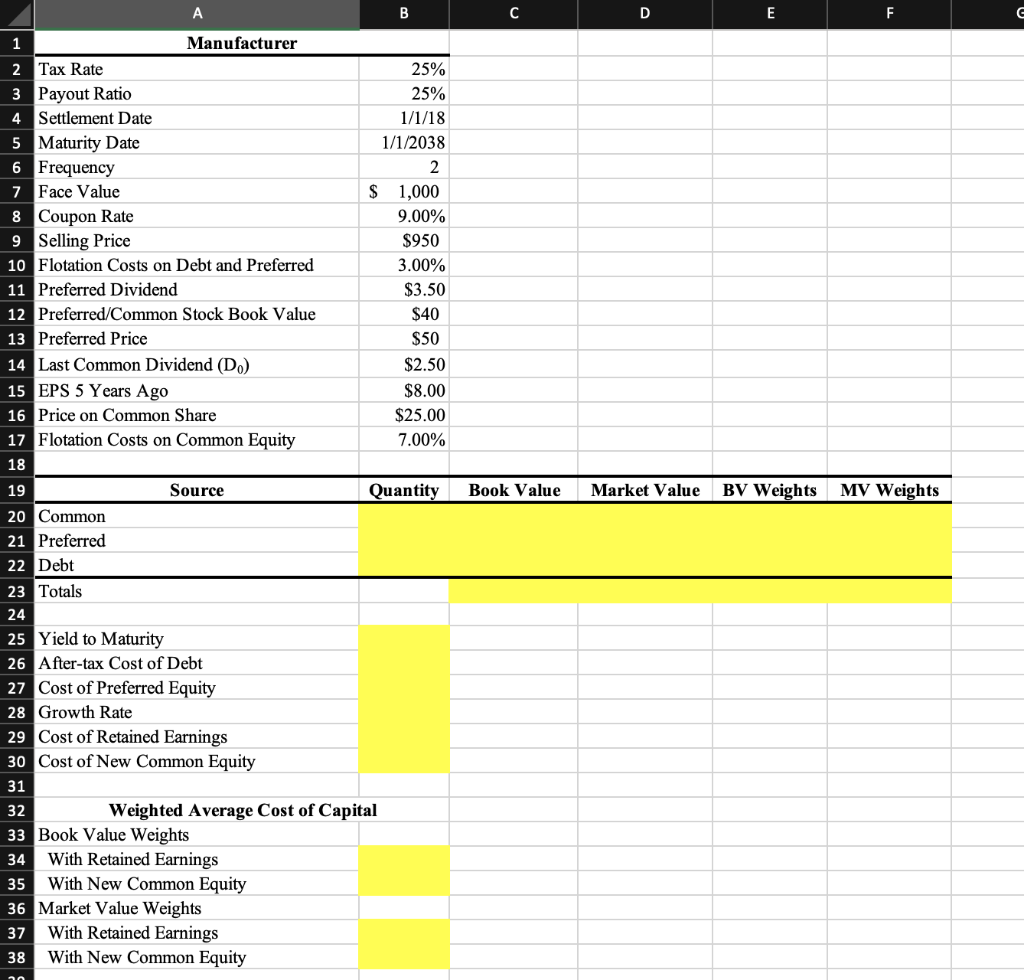
Task: Click the yellow Book Value cell for Preferred
Action: (x=513, y=540)
